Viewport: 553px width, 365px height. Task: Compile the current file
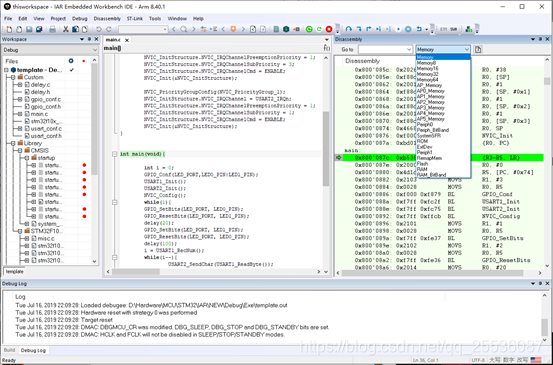coord(276,29)
